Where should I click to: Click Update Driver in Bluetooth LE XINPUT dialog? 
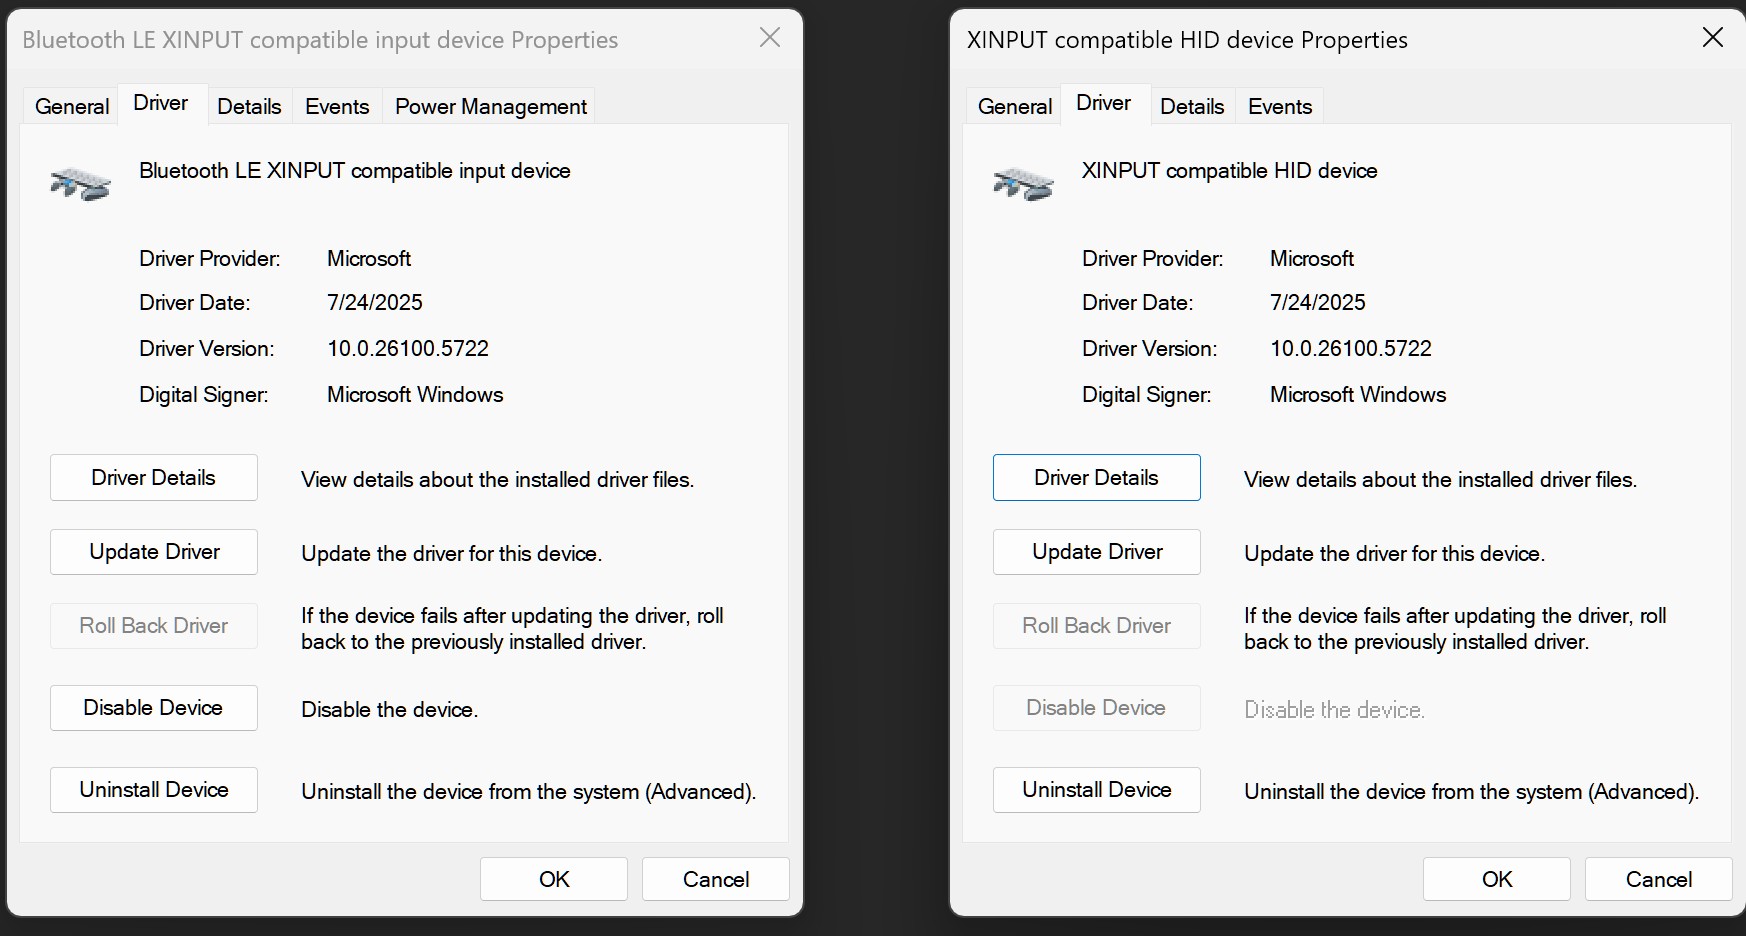click(154, 552)
